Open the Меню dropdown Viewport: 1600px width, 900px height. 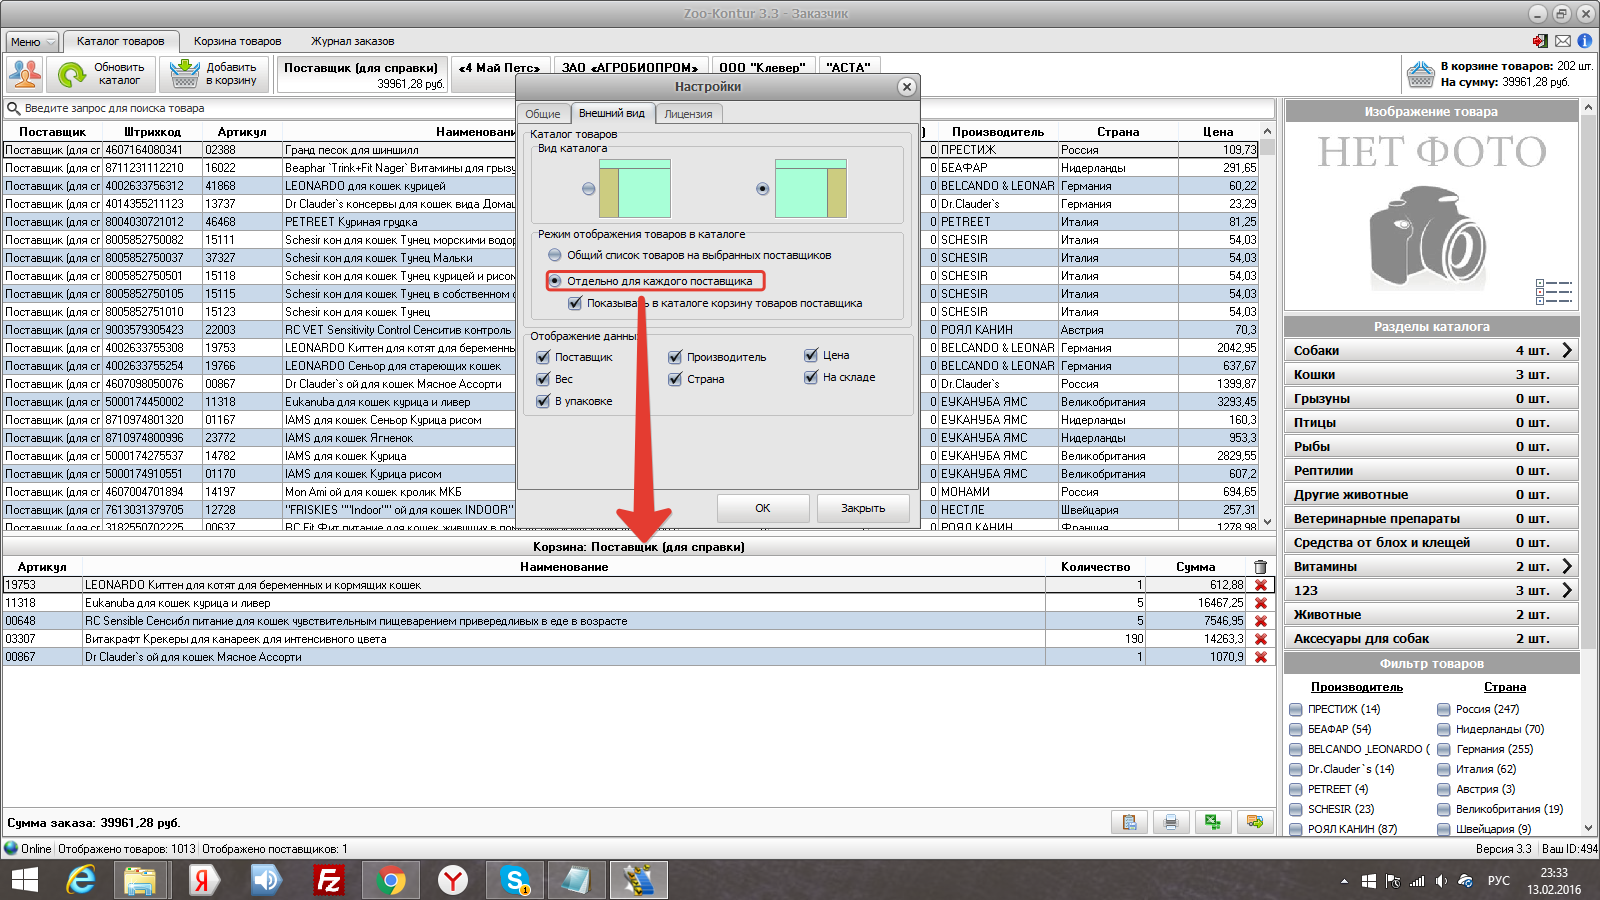[x=33, y=42]
